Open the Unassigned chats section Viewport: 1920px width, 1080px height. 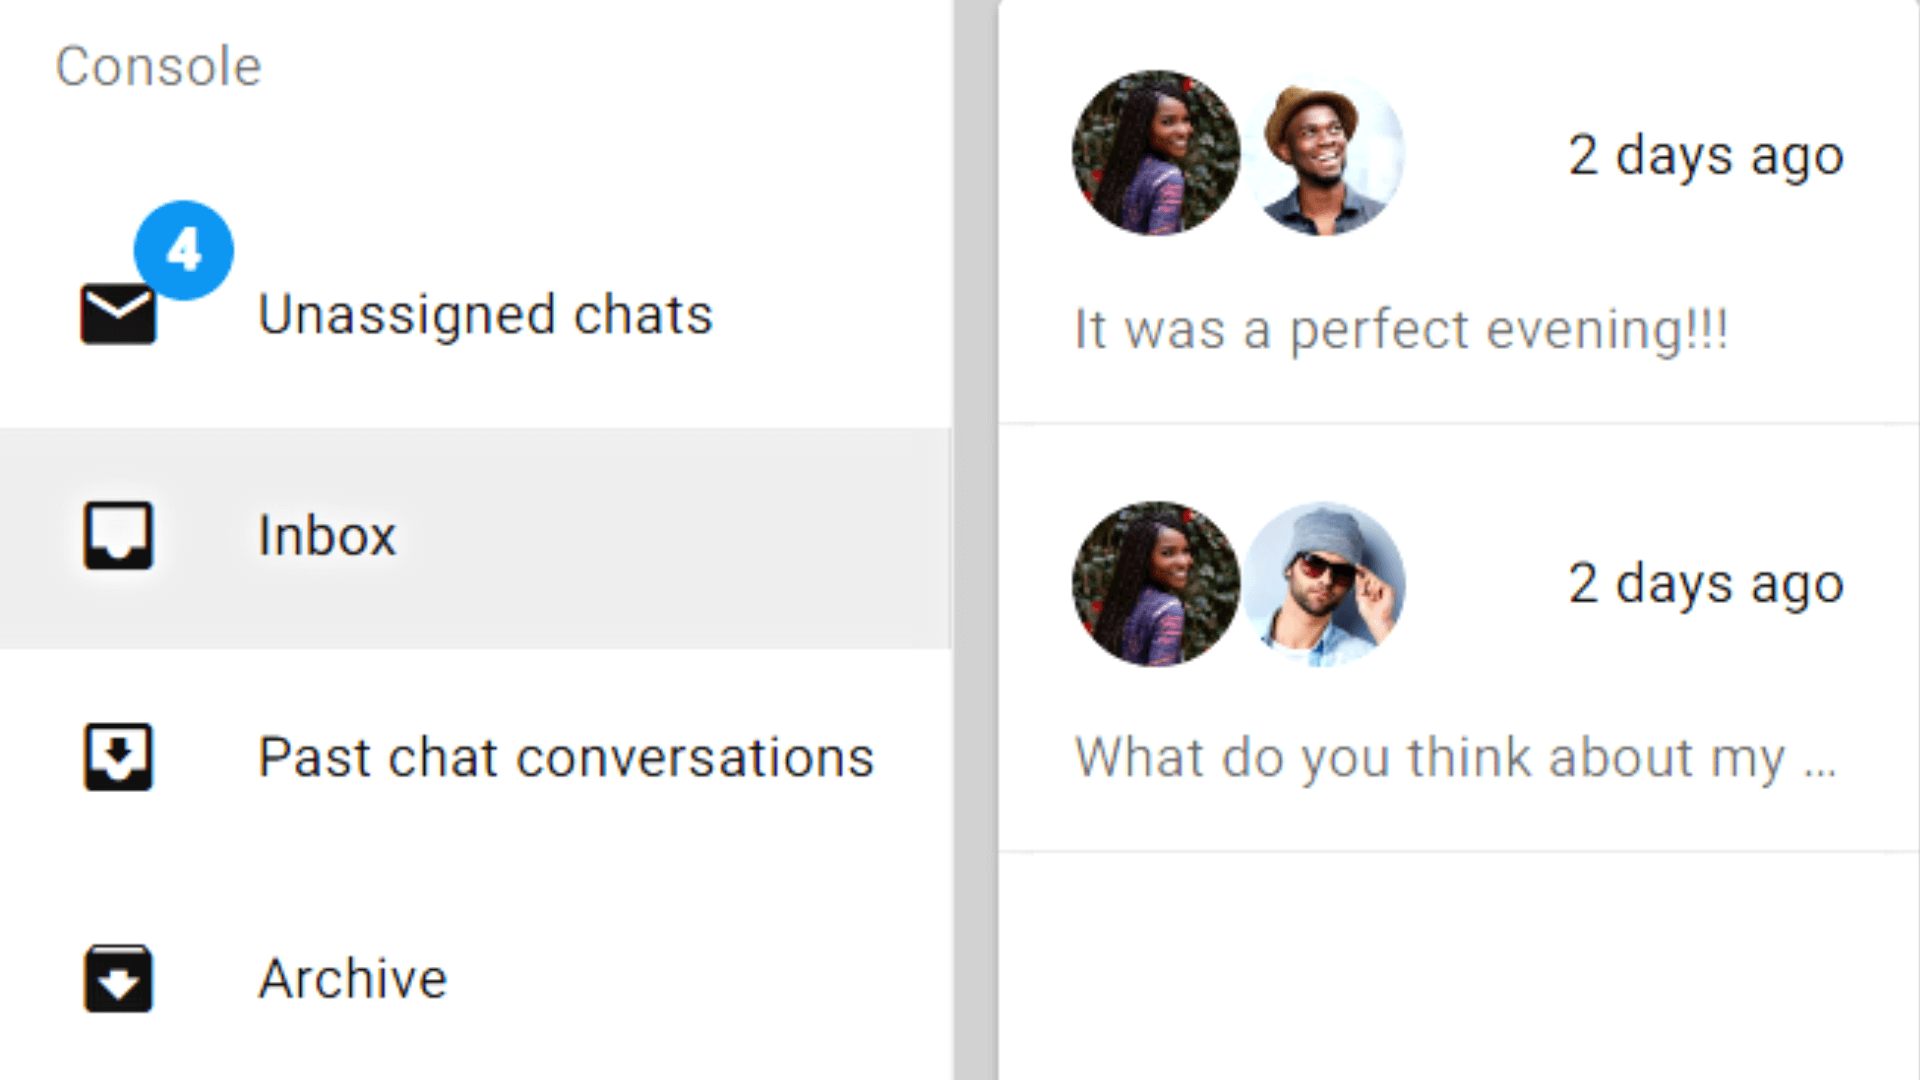(x=485, y=315)
